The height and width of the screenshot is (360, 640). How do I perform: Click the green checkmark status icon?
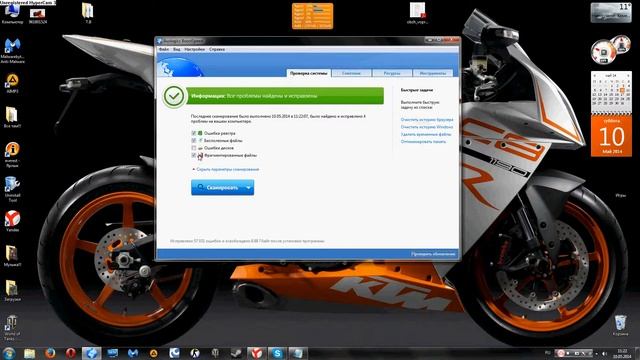tap(174, 96)
